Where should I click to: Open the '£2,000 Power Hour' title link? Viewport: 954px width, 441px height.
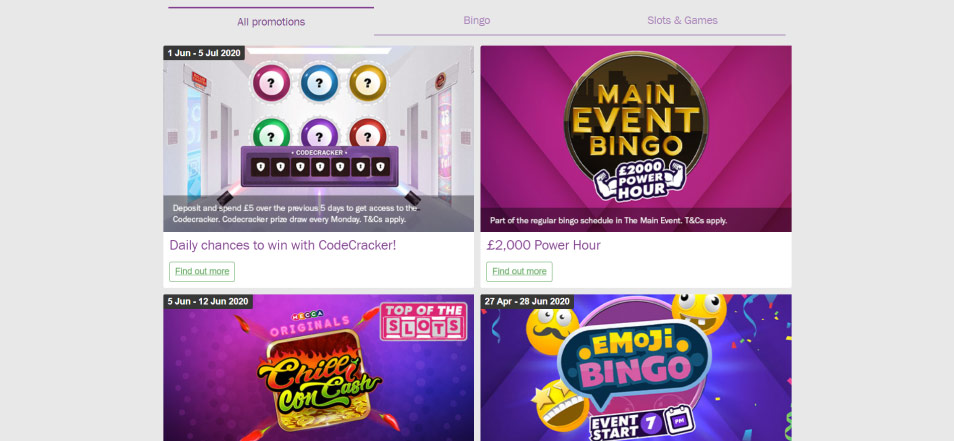point(543,245)
